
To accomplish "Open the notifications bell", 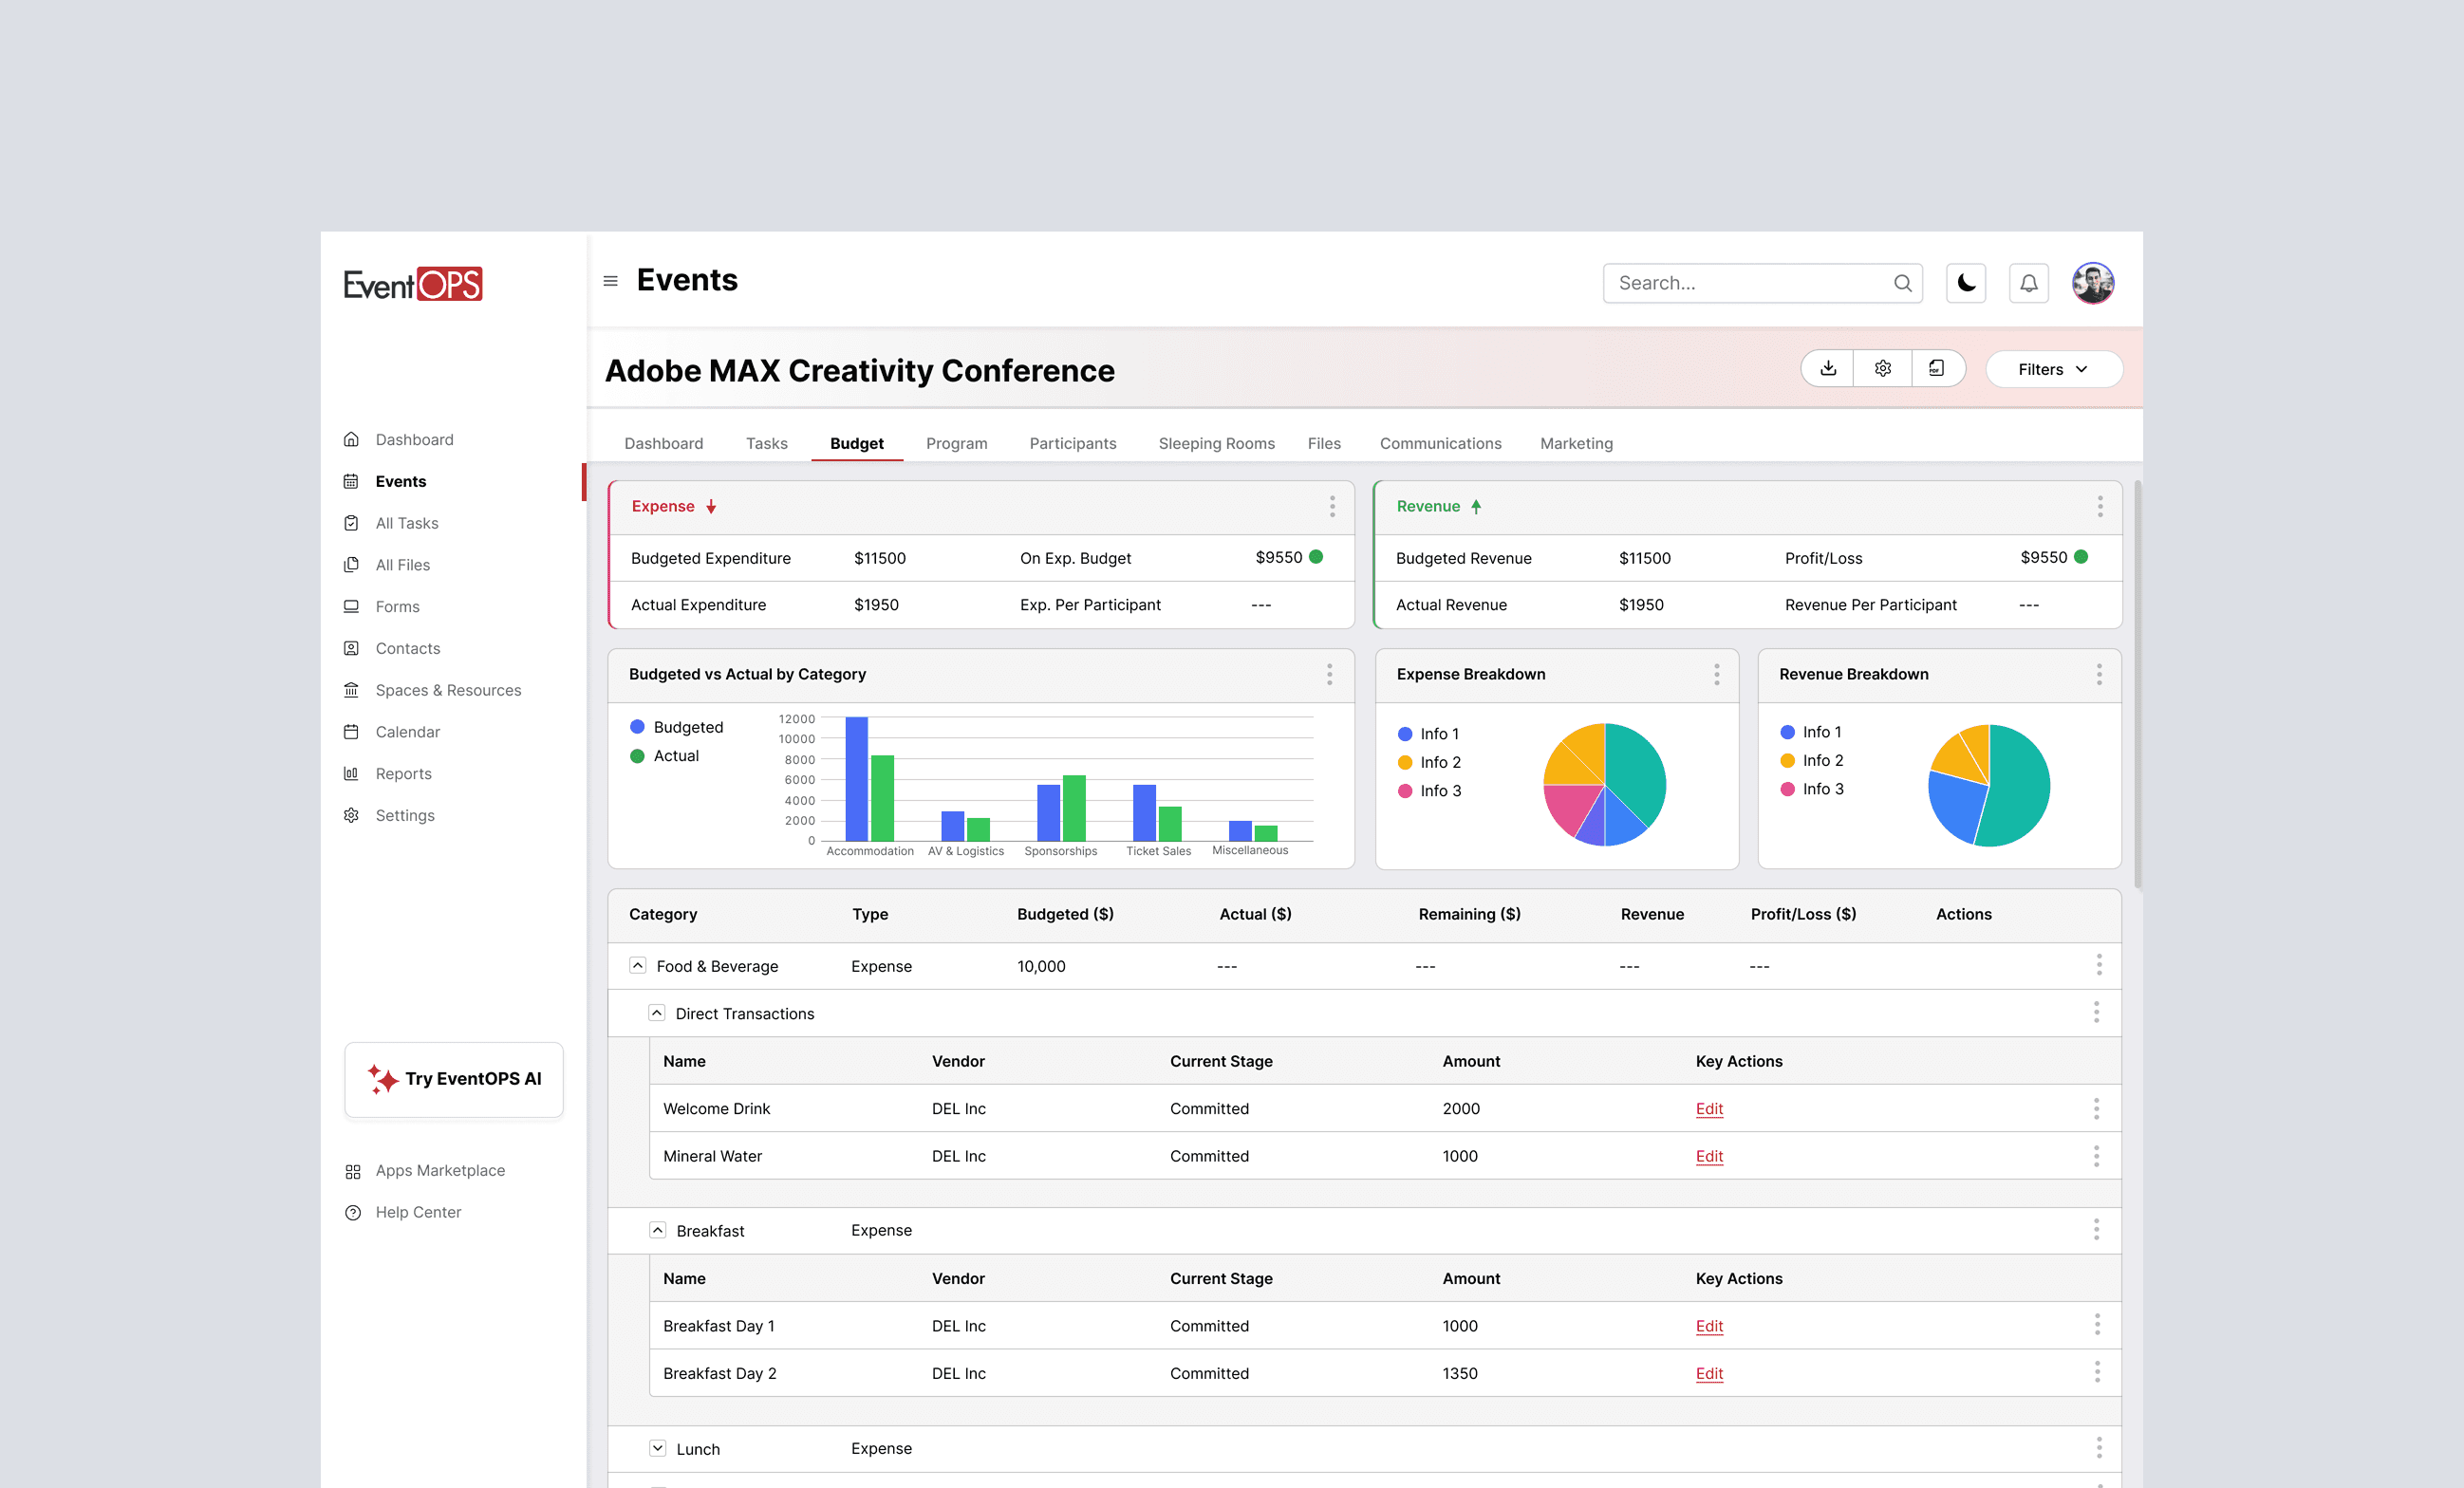I will 2028,283.
